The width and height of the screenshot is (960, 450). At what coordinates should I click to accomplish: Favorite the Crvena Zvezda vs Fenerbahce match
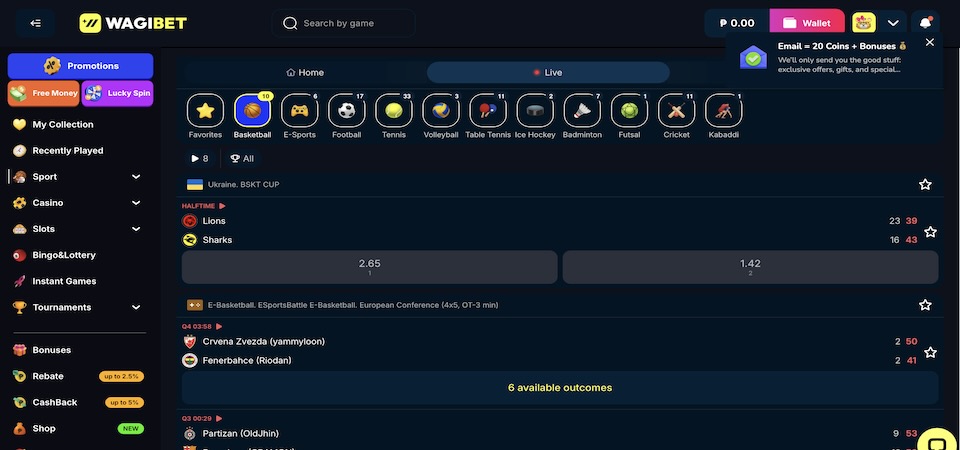(930, 352)
